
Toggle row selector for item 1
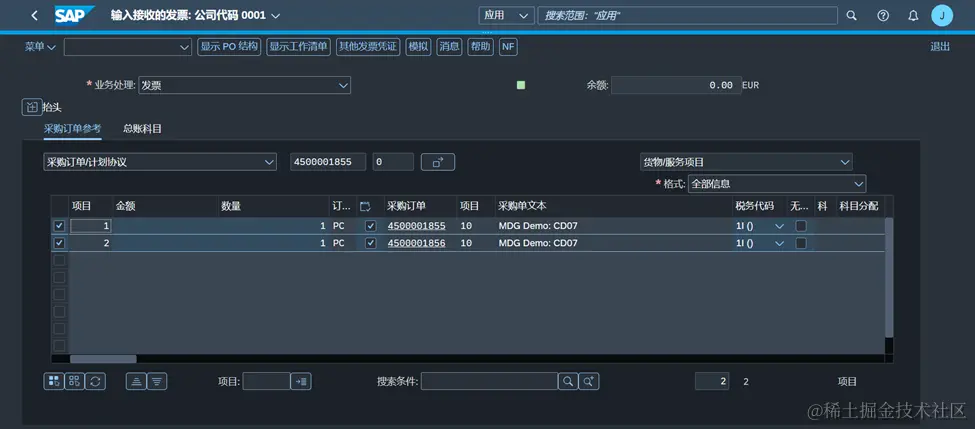tap(60, 226)
